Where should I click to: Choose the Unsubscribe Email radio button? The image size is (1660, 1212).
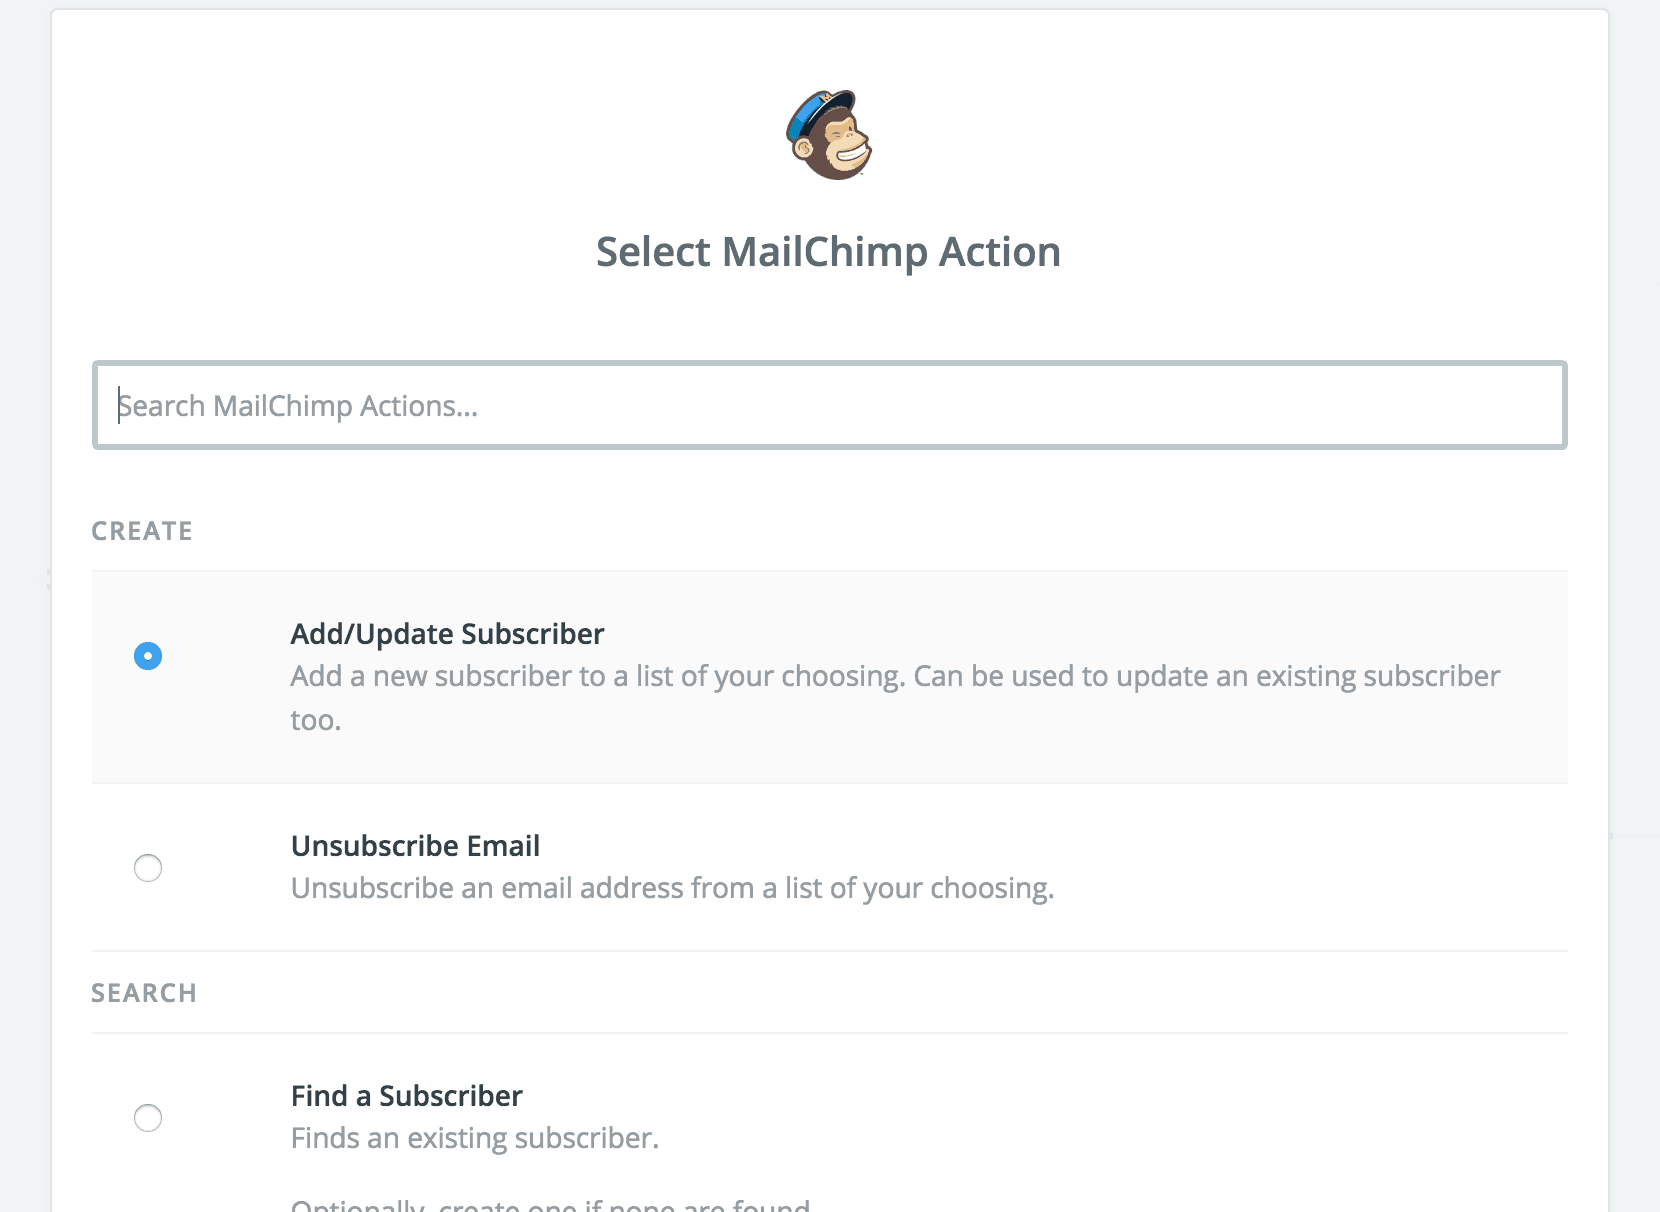click(x=148, y=868)
